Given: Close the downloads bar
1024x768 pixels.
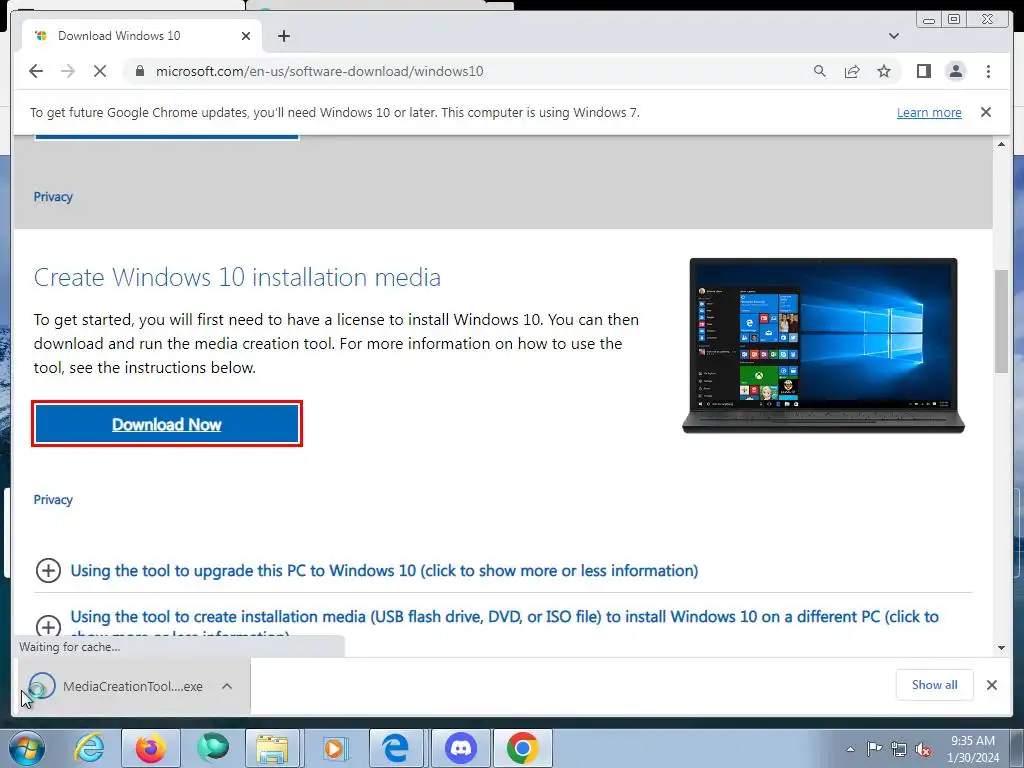Looking at the screenshot, I should [991, 684].
